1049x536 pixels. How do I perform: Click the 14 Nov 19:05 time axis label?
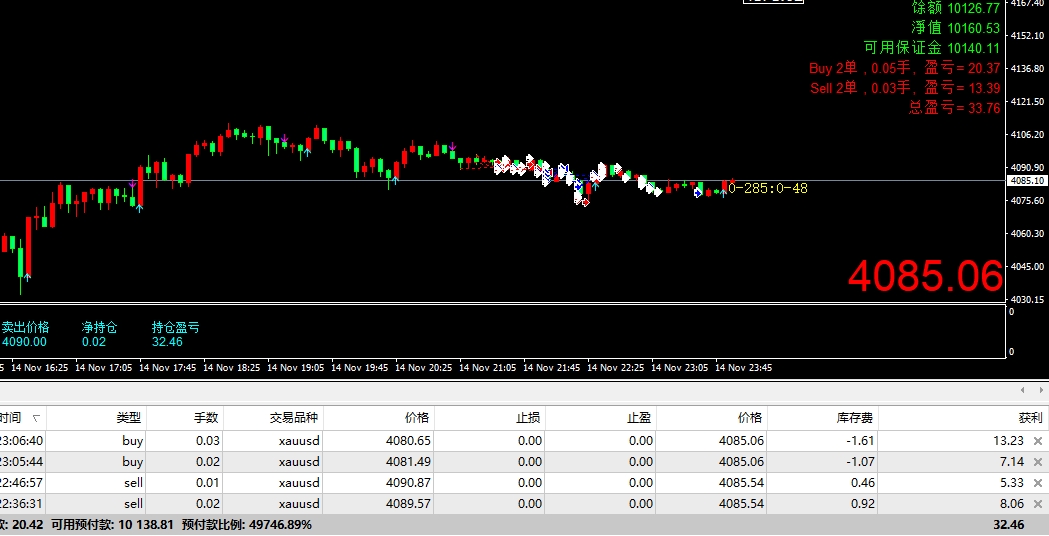pyautogui.click(x=296, y=367)
